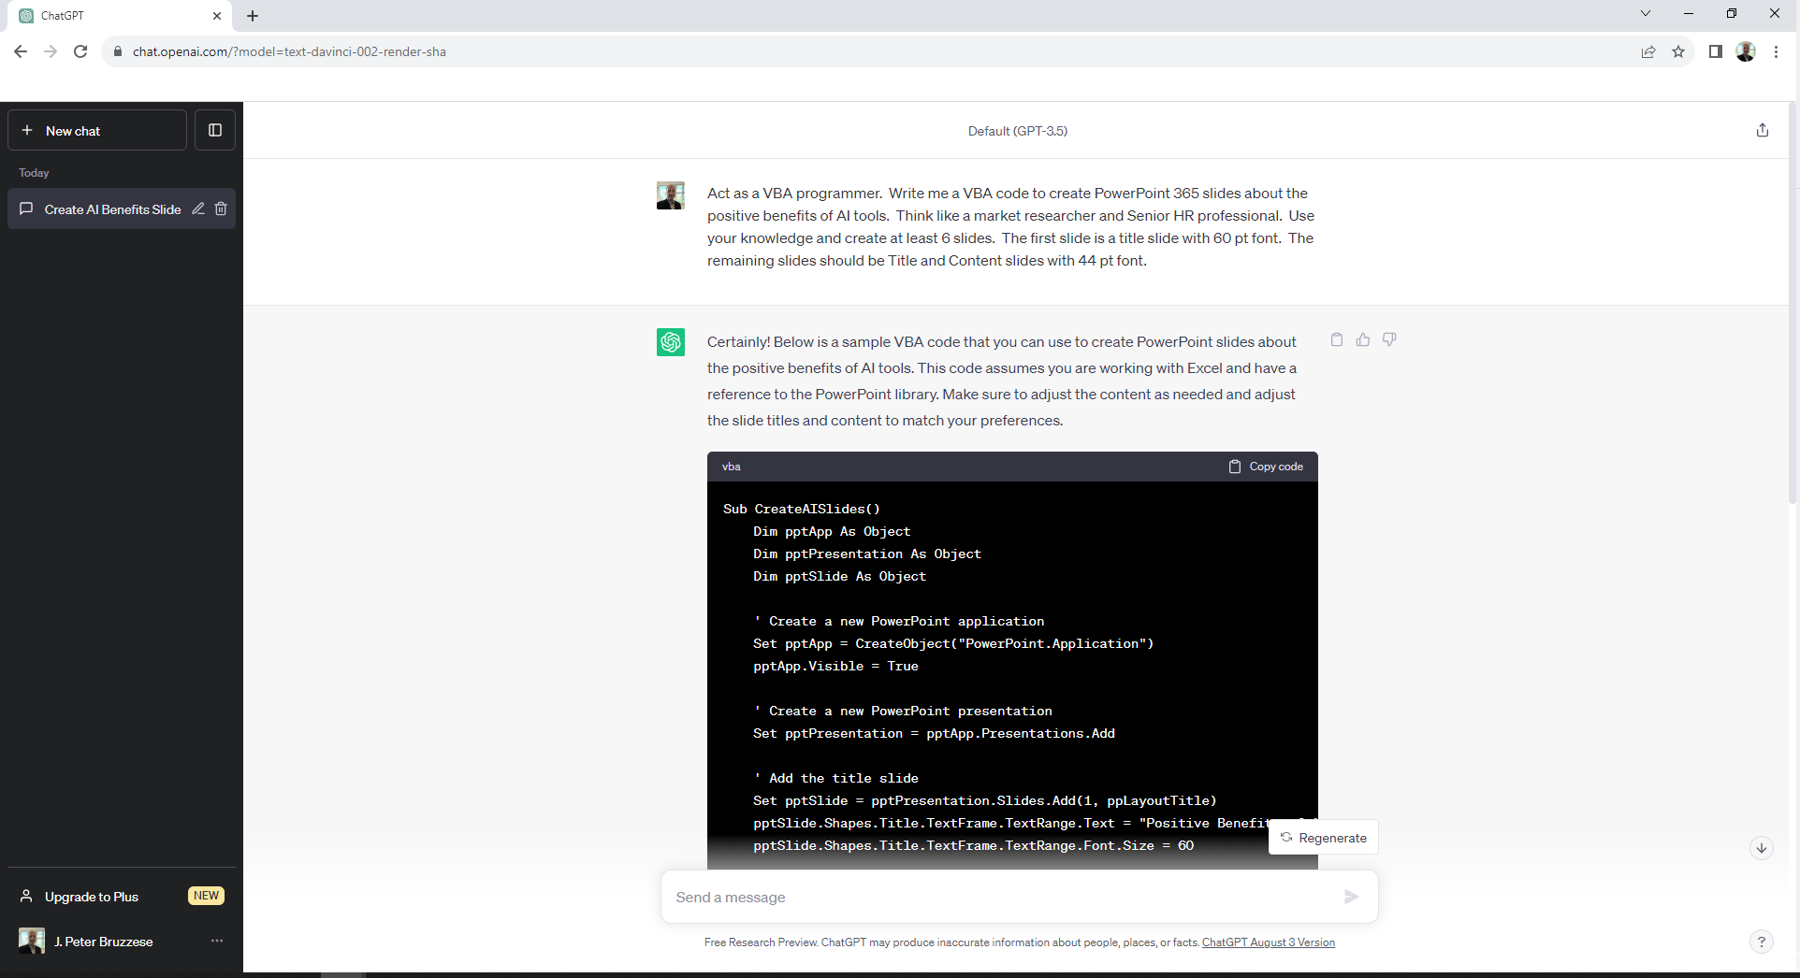Image resolution: width=1800 pixels, height=978 pixels.
Task: Open the tab search dropdown
Action: 1645,14
